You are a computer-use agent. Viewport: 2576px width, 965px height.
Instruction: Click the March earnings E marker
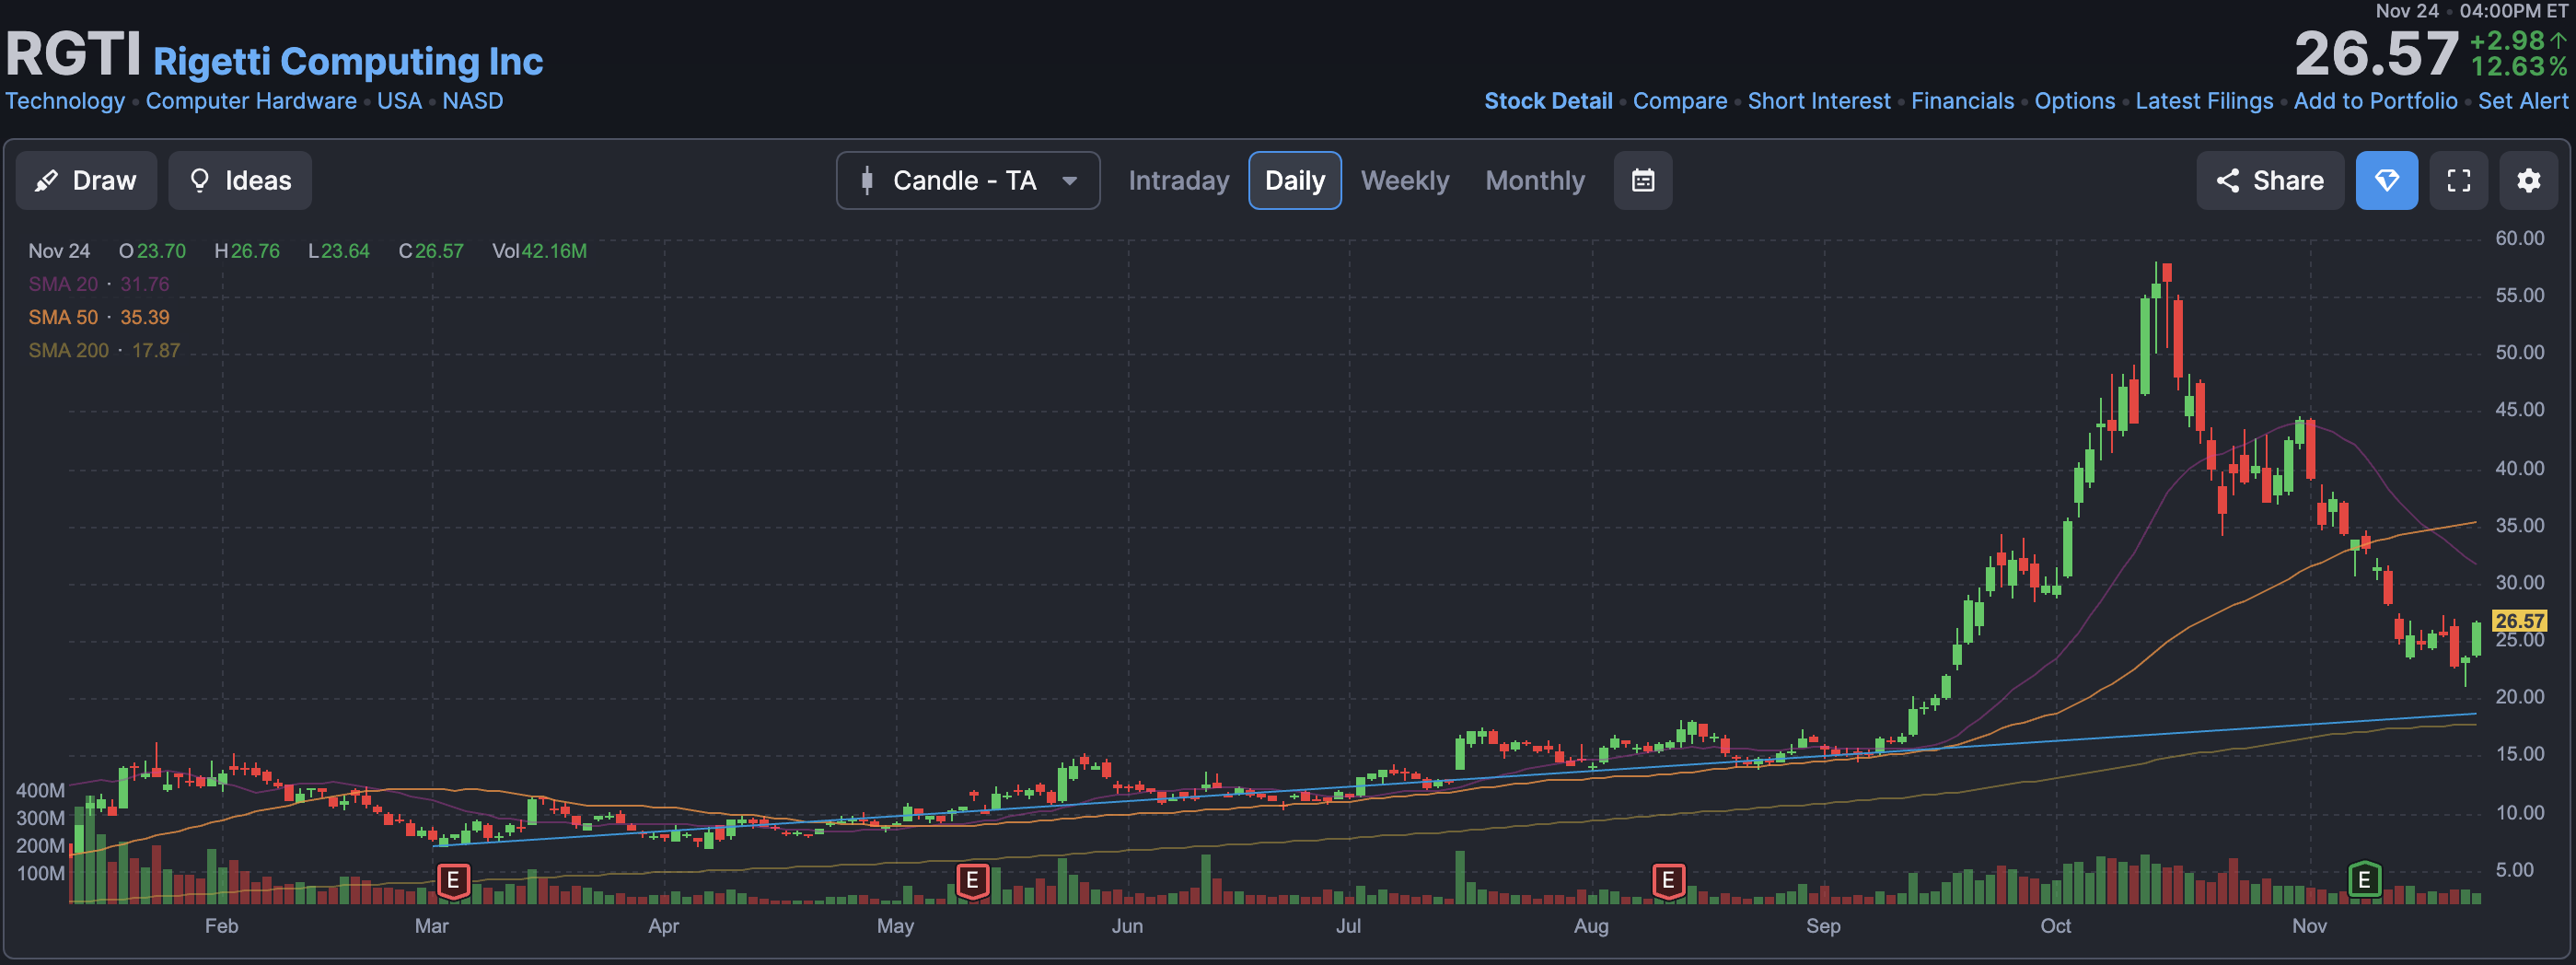pyautogui.click(x=453, y=881)
